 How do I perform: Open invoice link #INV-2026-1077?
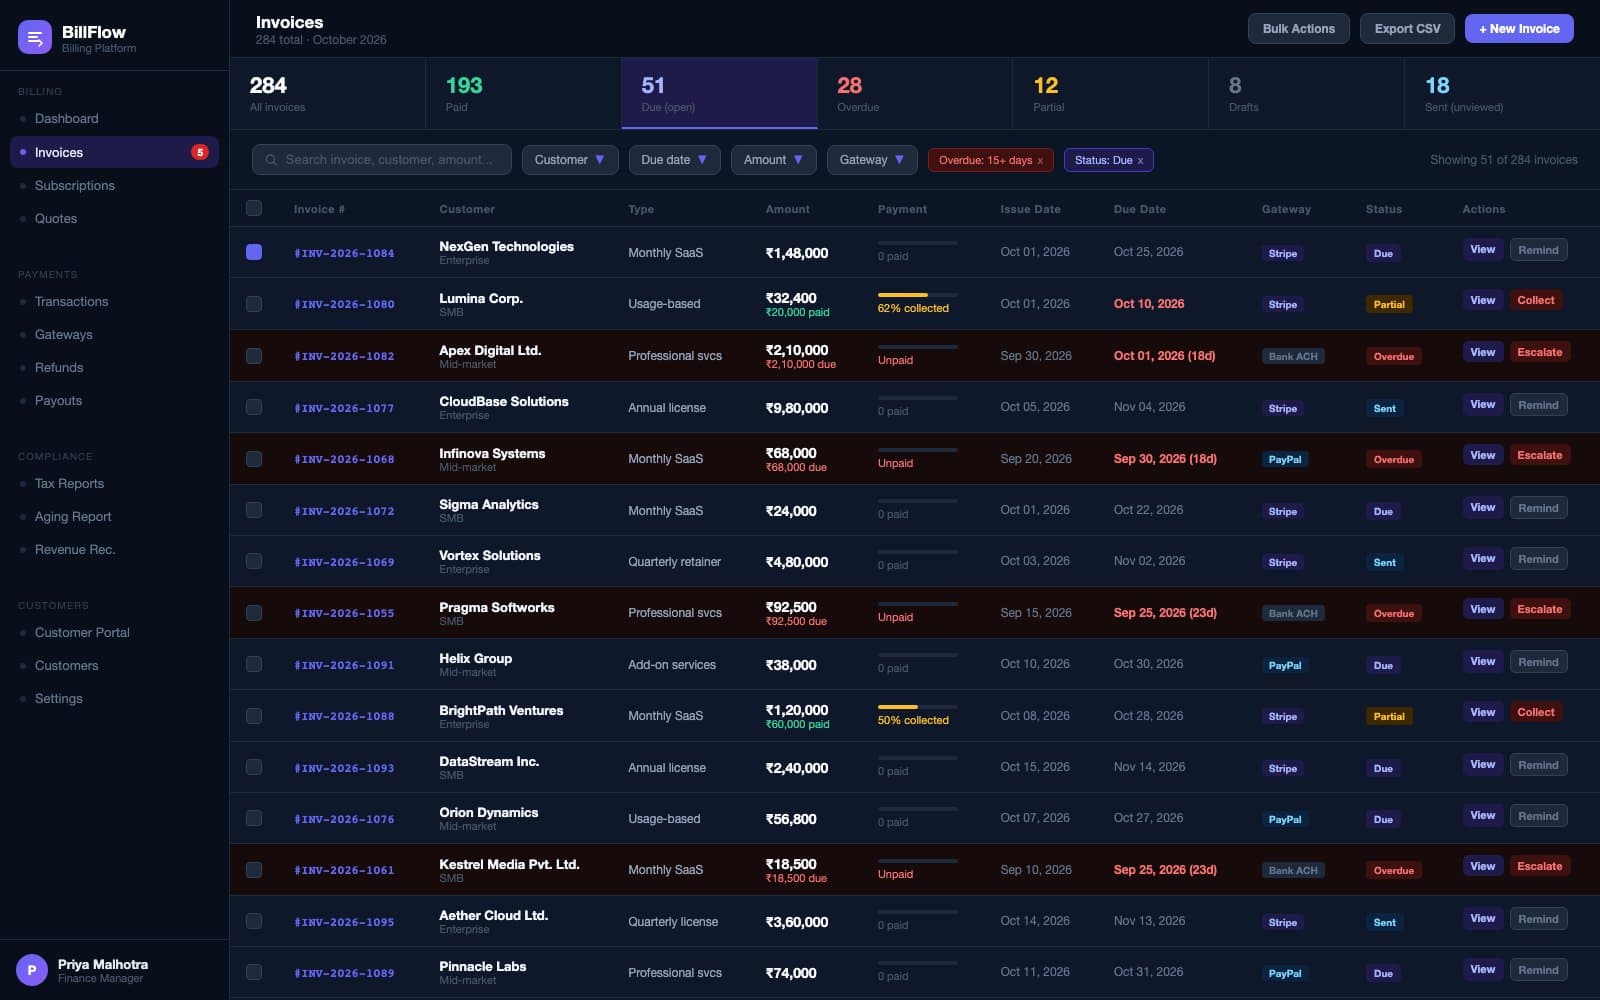point(344,408)
